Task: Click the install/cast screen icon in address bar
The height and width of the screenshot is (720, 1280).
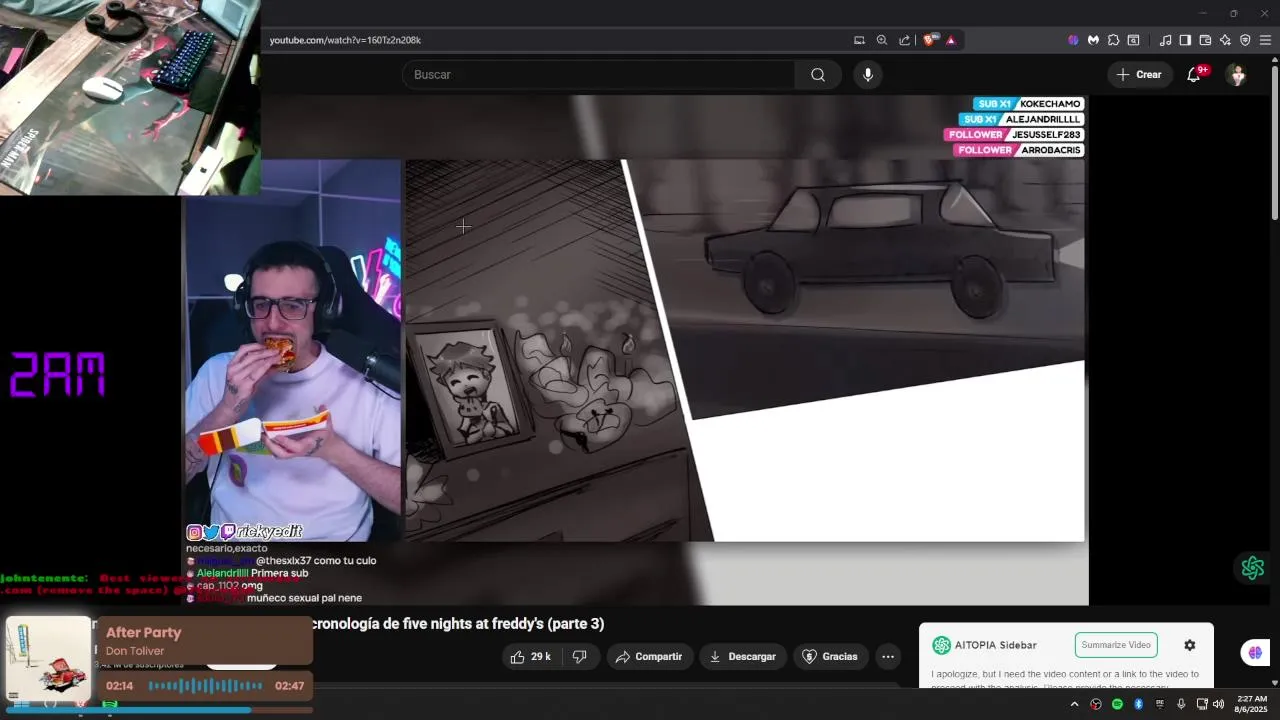Action: click(859, 40)
